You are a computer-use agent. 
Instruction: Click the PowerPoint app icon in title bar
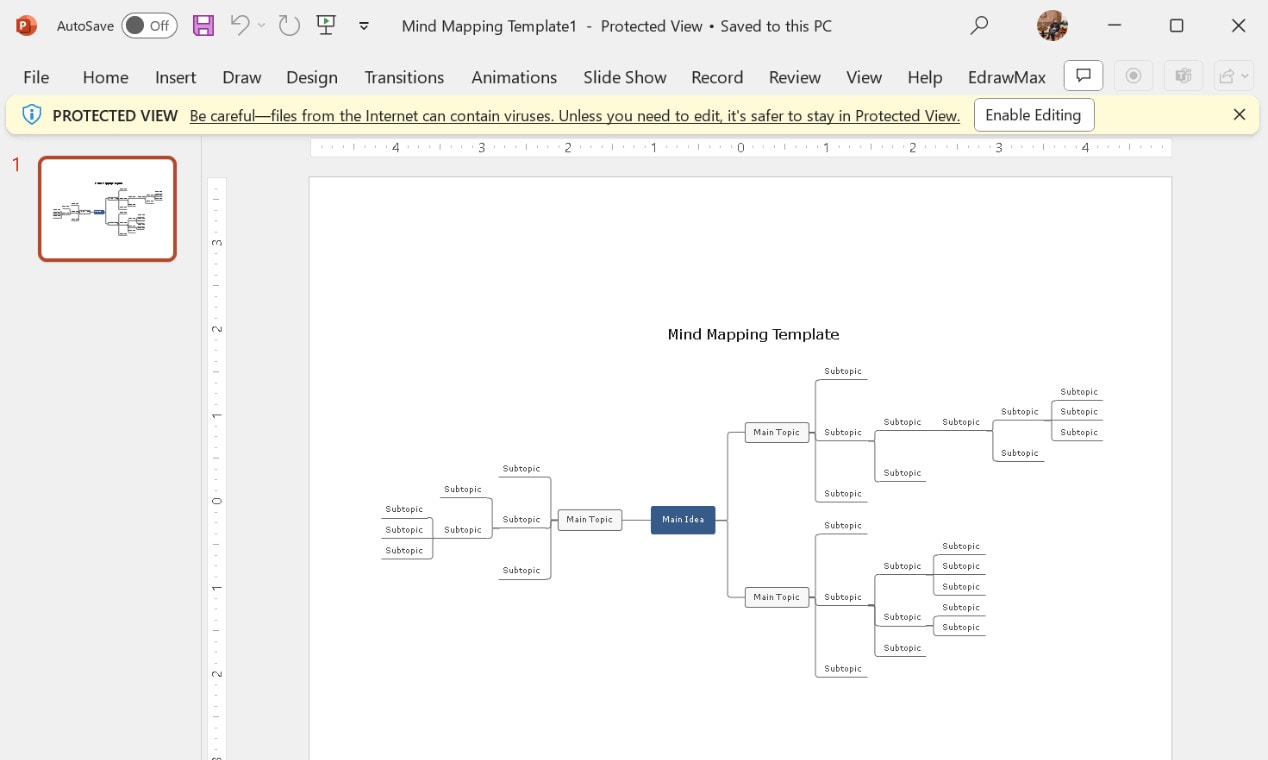(x=27, y=26)
